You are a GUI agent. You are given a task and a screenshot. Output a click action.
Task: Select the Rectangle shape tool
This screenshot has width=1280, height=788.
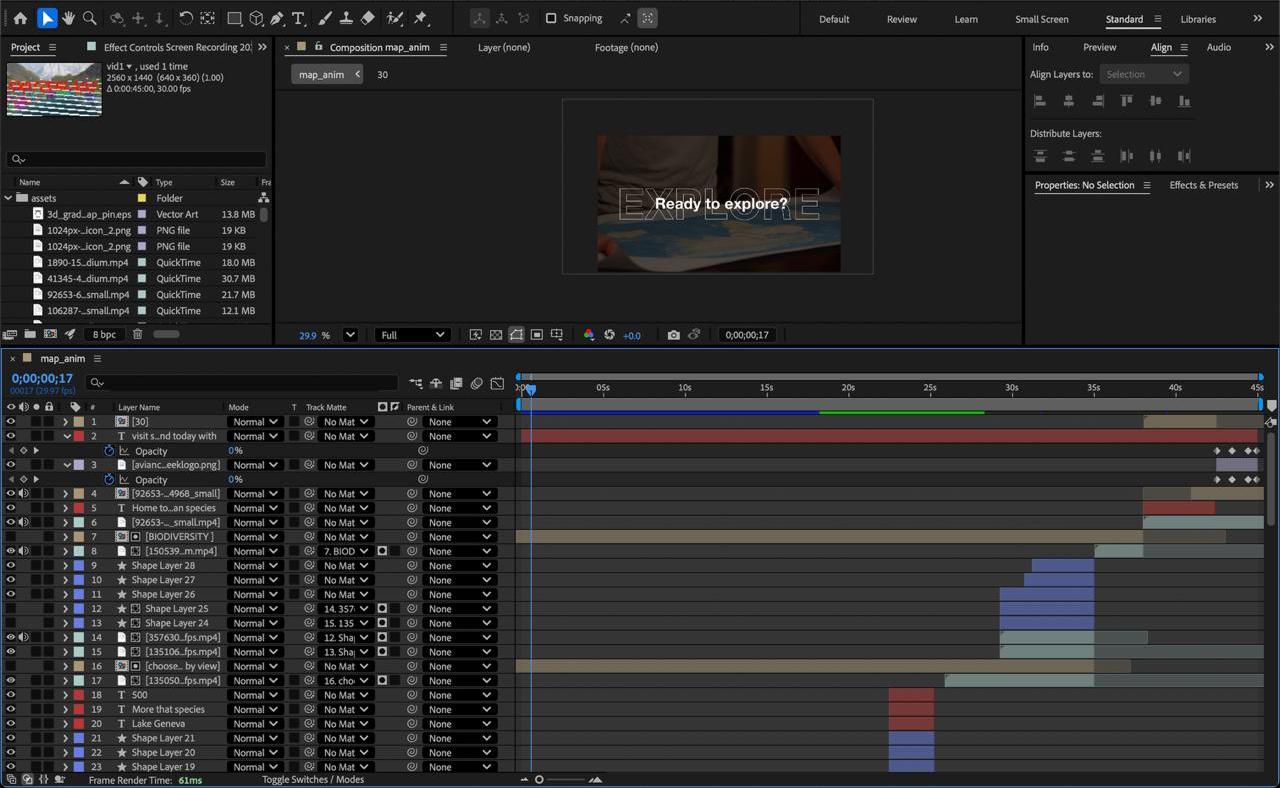click(x=234, y=18)
